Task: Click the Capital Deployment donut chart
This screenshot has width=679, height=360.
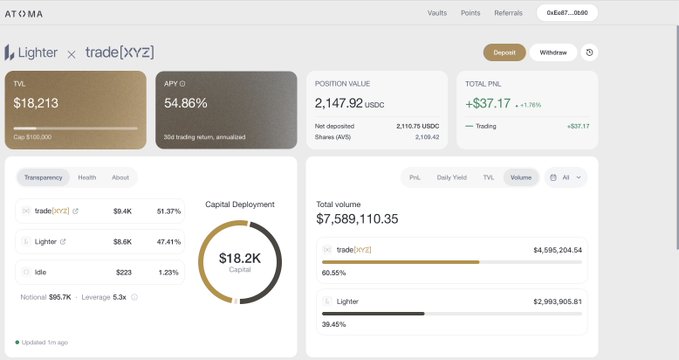Action: 240,262
